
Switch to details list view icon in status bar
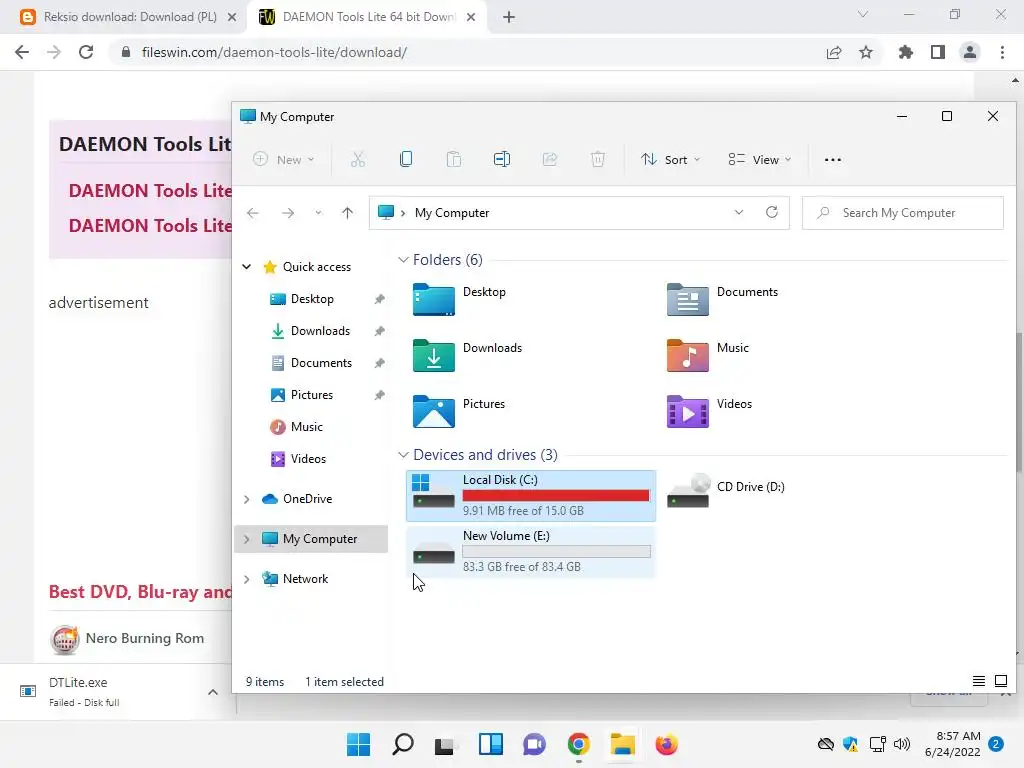(x=978, y=681)
